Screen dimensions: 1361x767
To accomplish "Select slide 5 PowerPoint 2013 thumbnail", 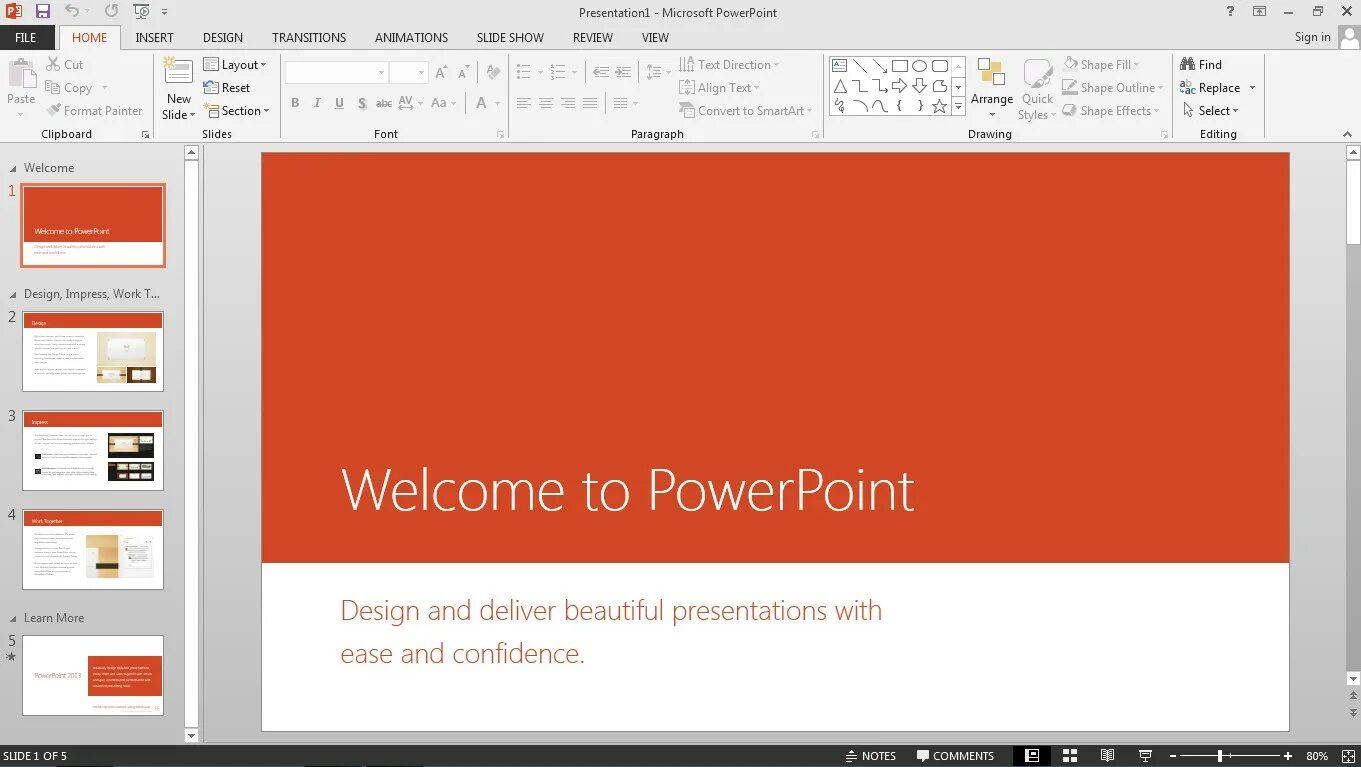I will 93,675.
